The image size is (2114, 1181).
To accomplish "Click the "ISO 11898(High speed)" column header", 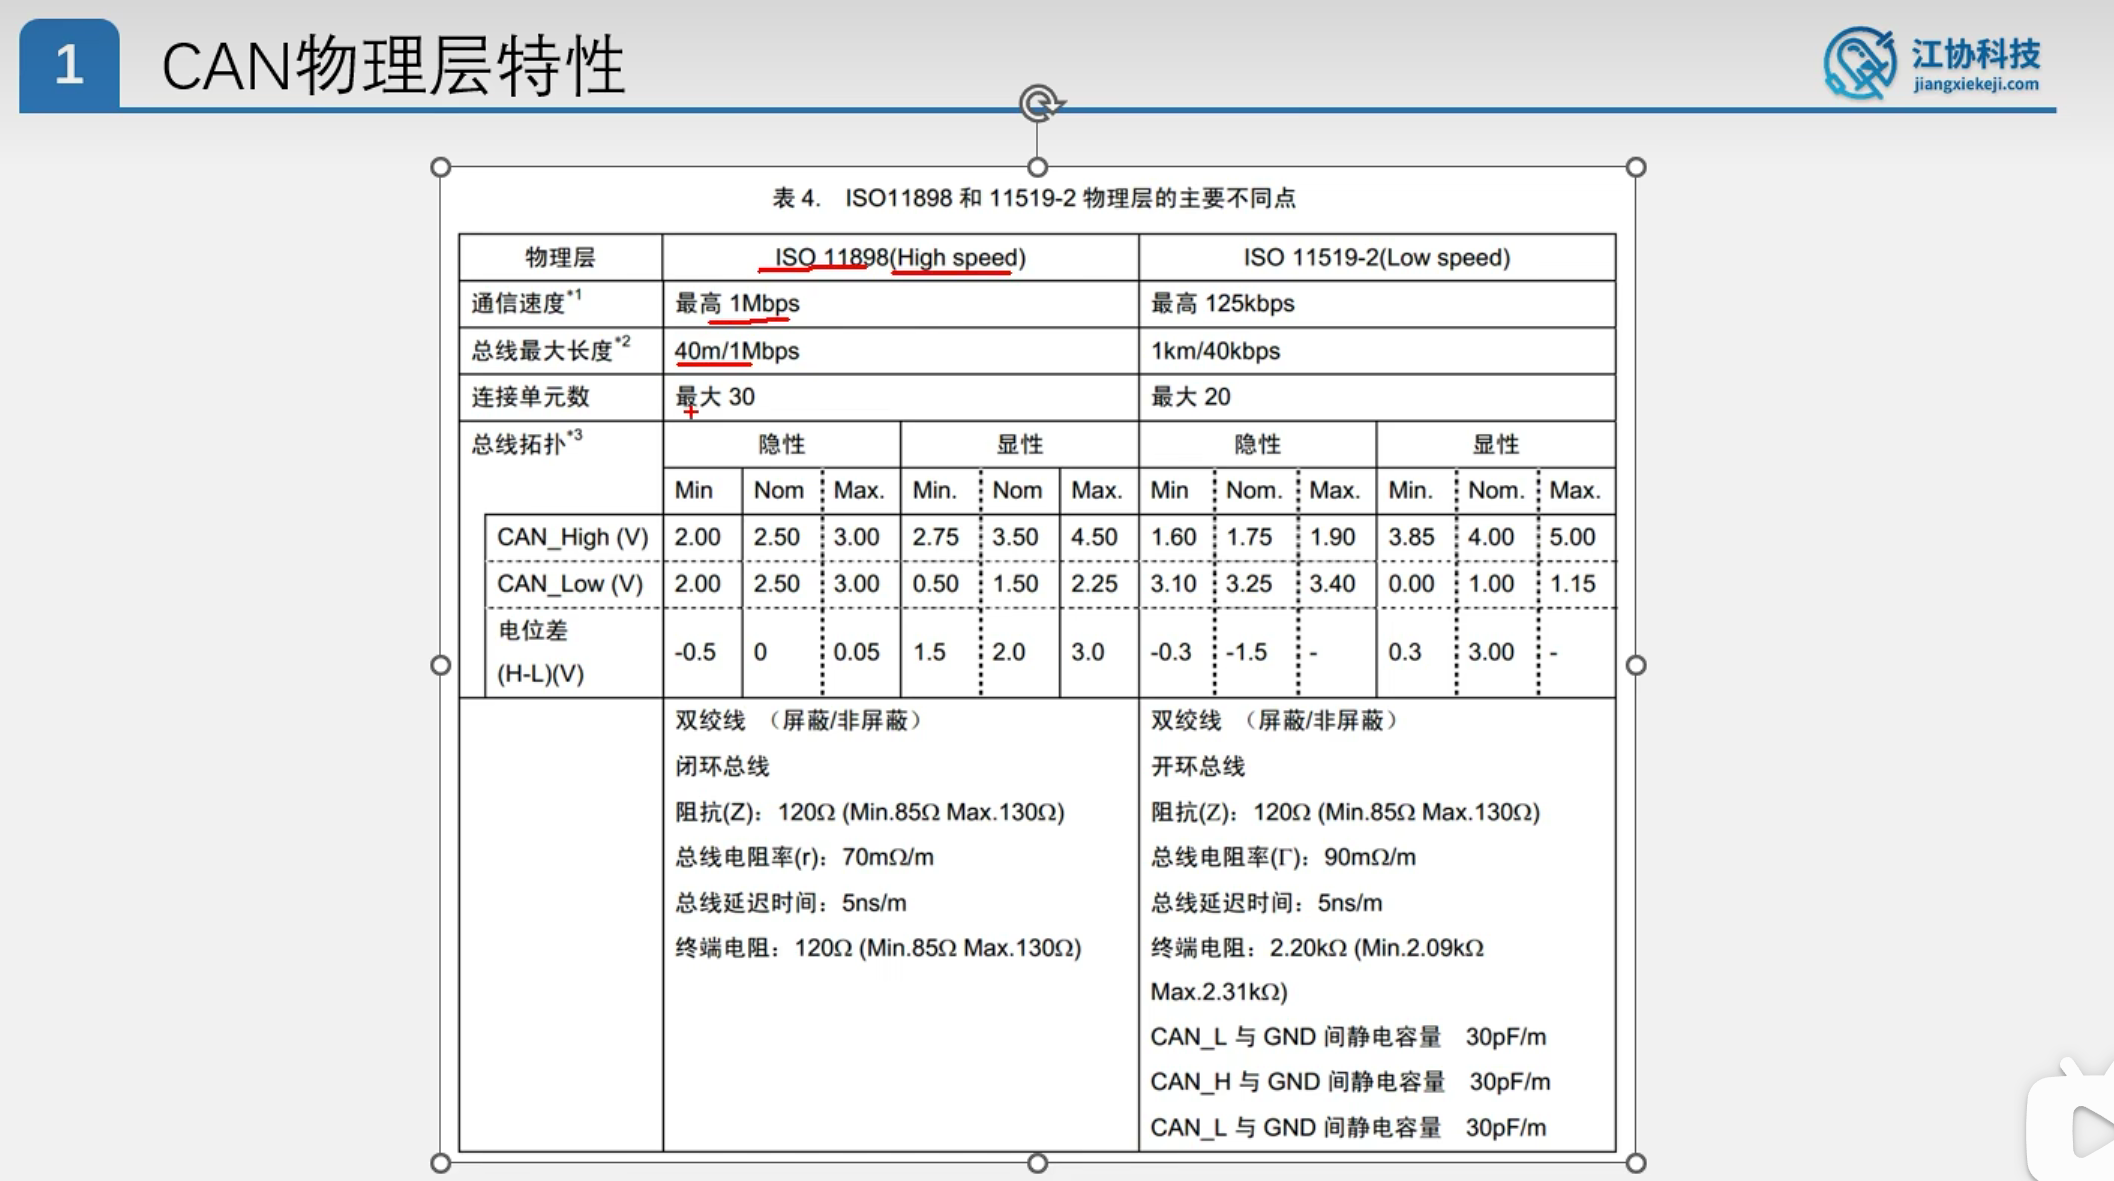I will 900,258.
